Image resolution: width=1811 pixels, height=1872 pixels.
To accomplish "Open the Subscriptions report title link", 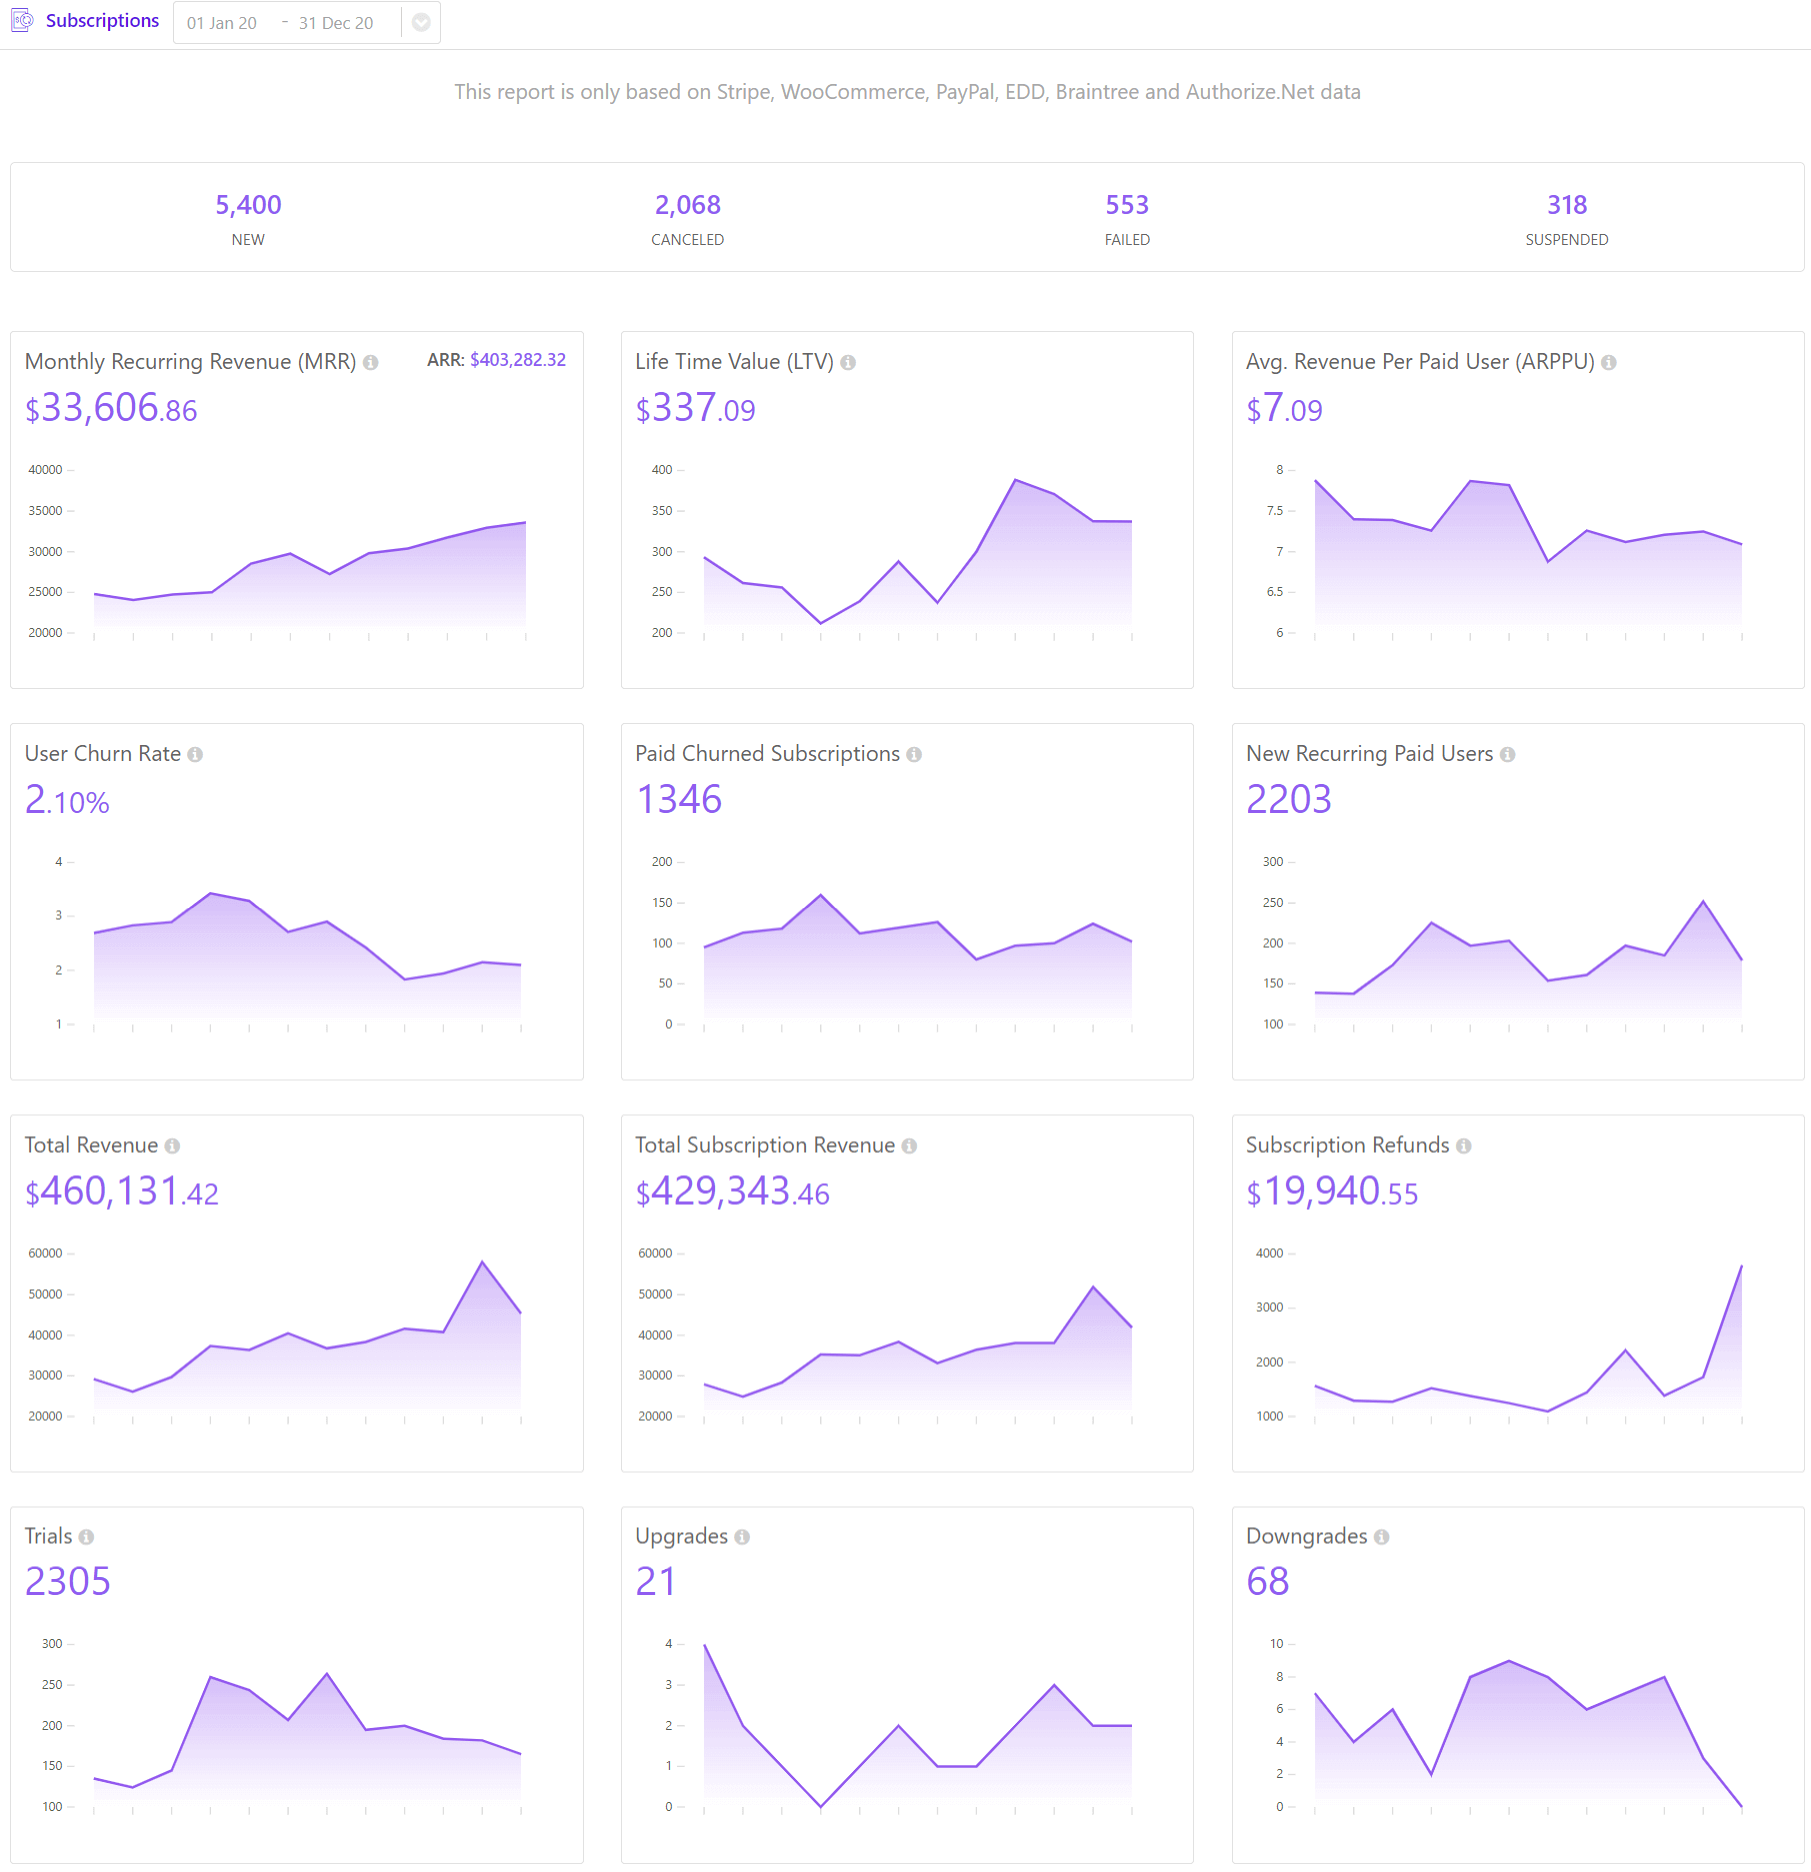I will click(x=102, y=20).
